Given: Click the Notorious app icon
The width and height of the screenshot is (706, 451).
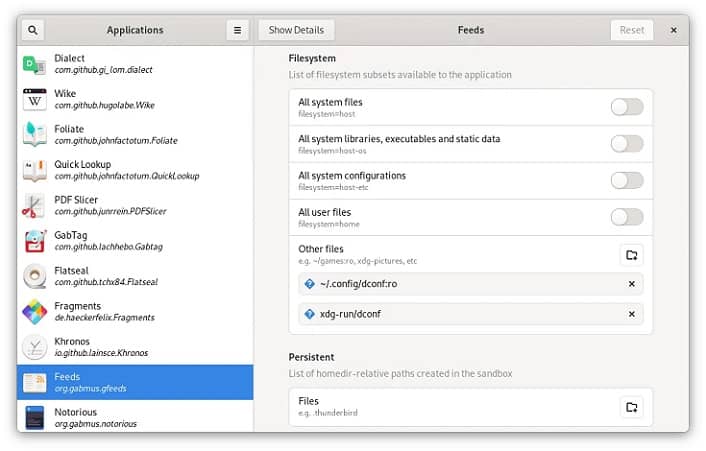Looking at the screenshot, I should pos(35,418).
